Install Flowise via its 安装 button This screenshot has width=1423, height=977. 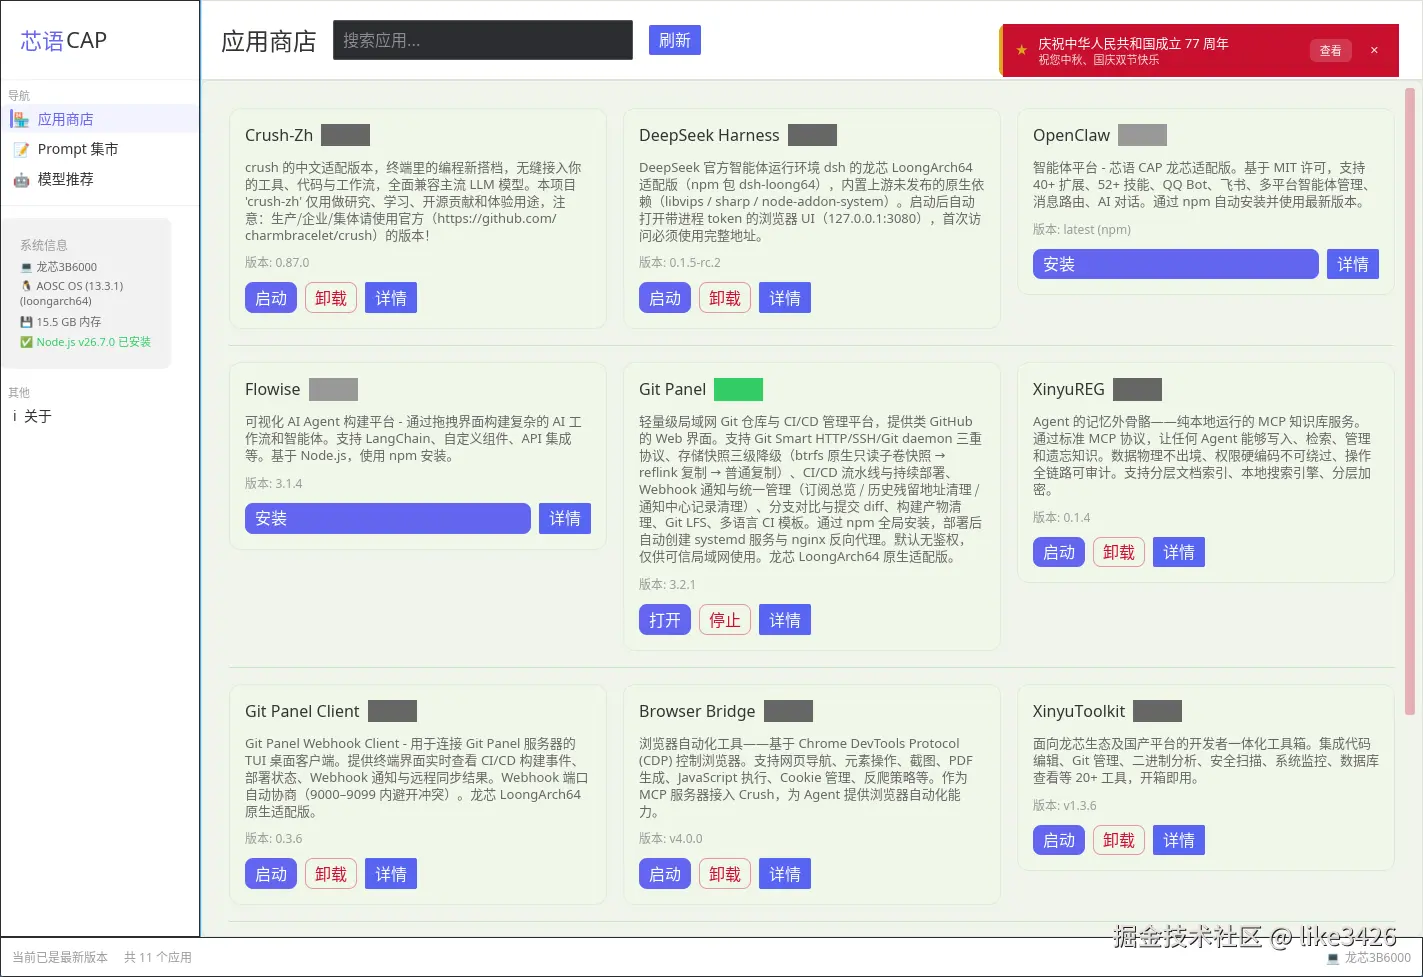[388, 518]
